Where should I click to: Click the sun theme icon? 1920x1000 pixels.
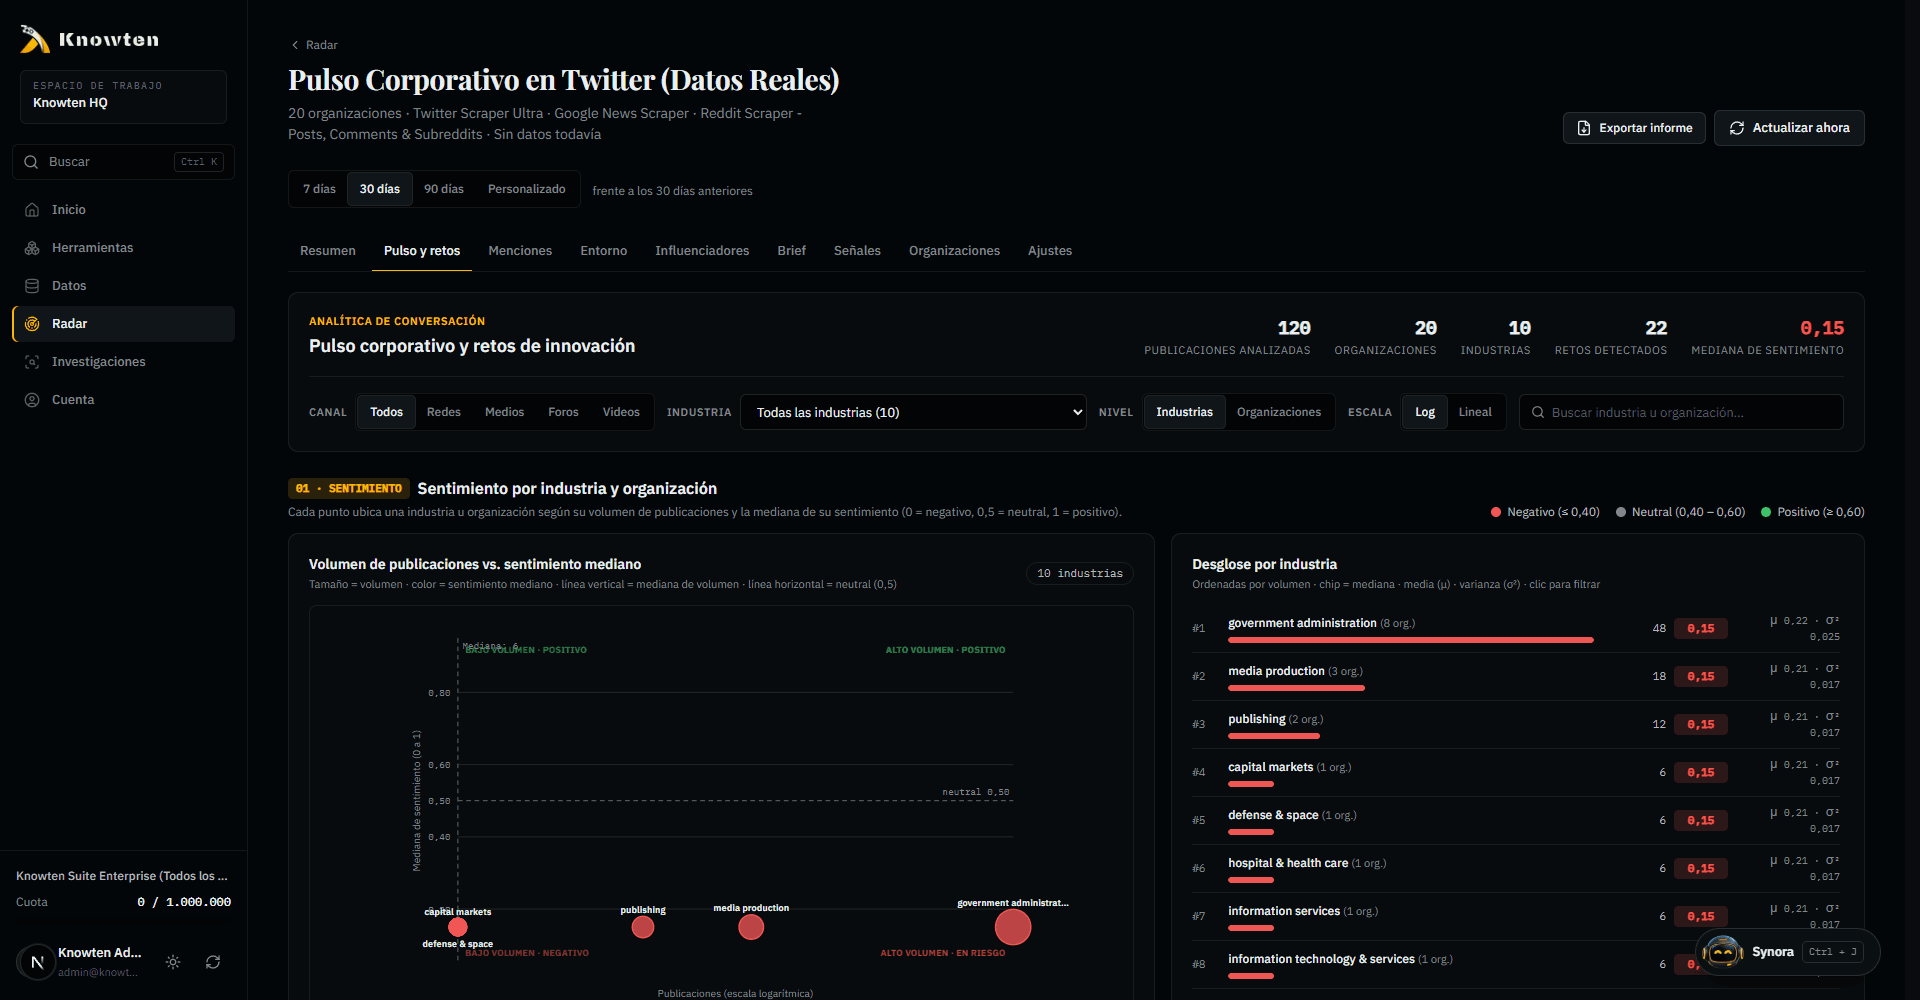[173, 962]
